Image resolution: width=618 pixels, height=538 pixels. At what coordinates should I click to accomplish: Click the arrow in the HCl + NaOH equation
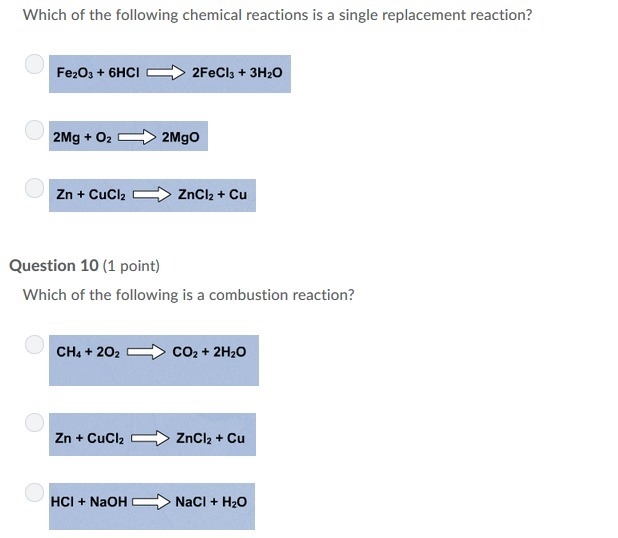[x=151, y=502]
